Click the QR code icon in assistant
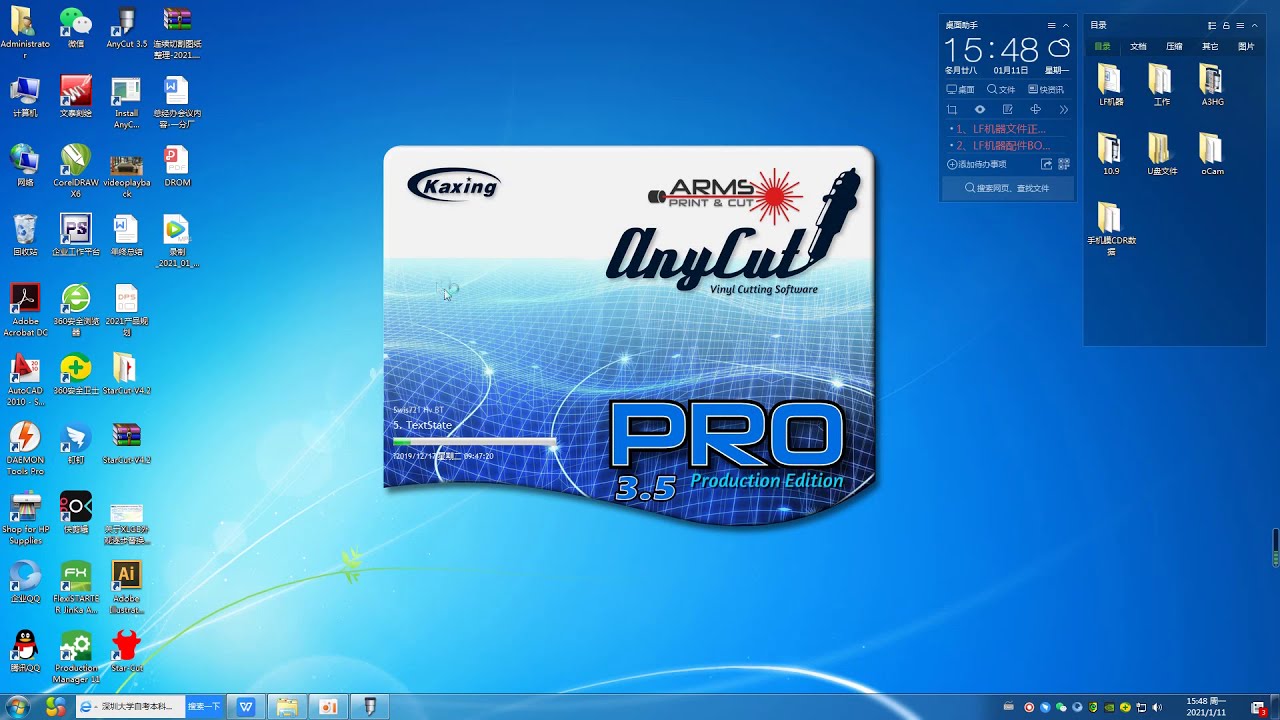 pos(1064,164)
